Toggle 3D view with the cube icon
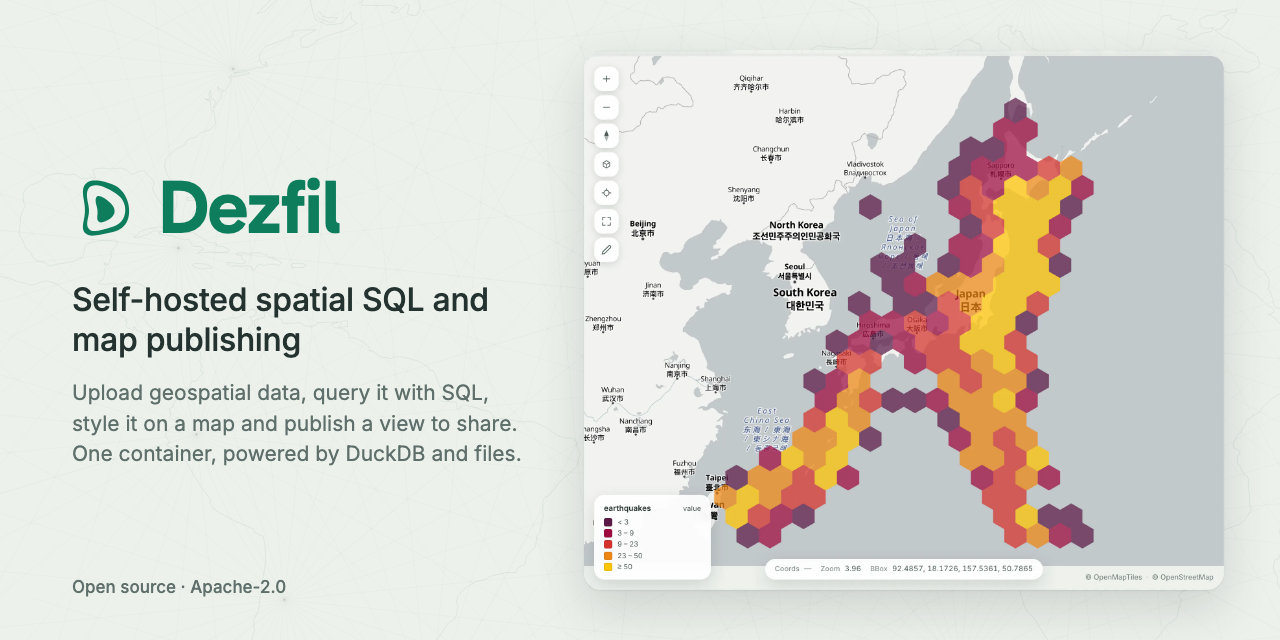The image size is (1280, 640). pos(606,164)
